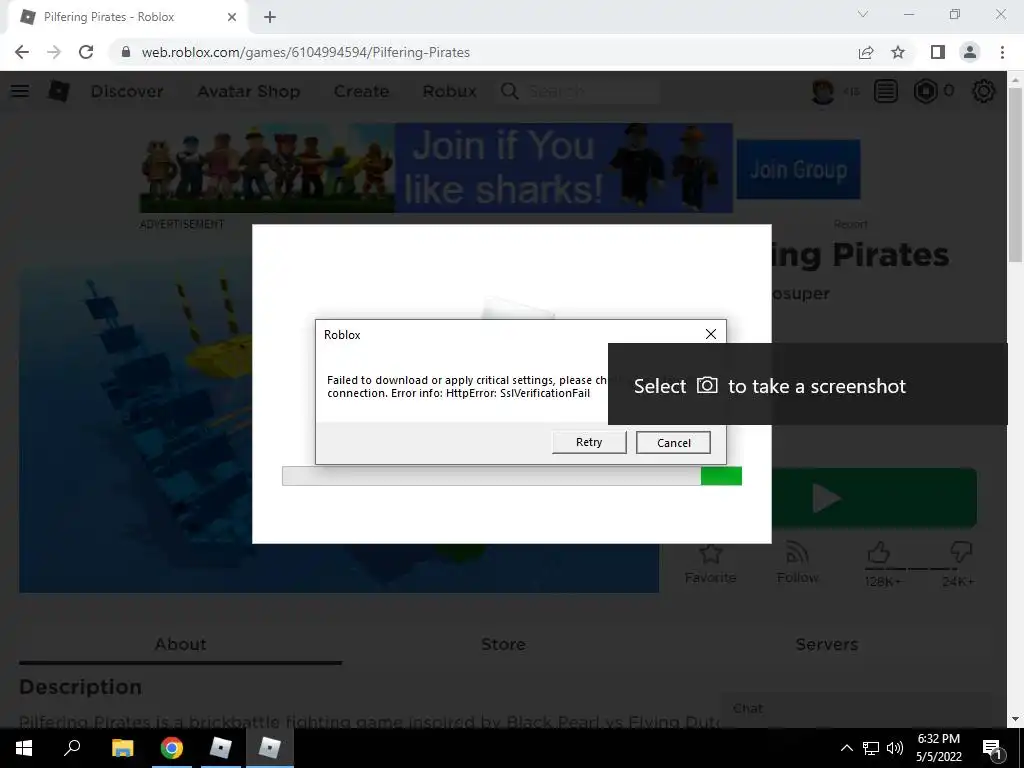Click the screenshot notification popup

pyautogui.click(x=808, y=384)
